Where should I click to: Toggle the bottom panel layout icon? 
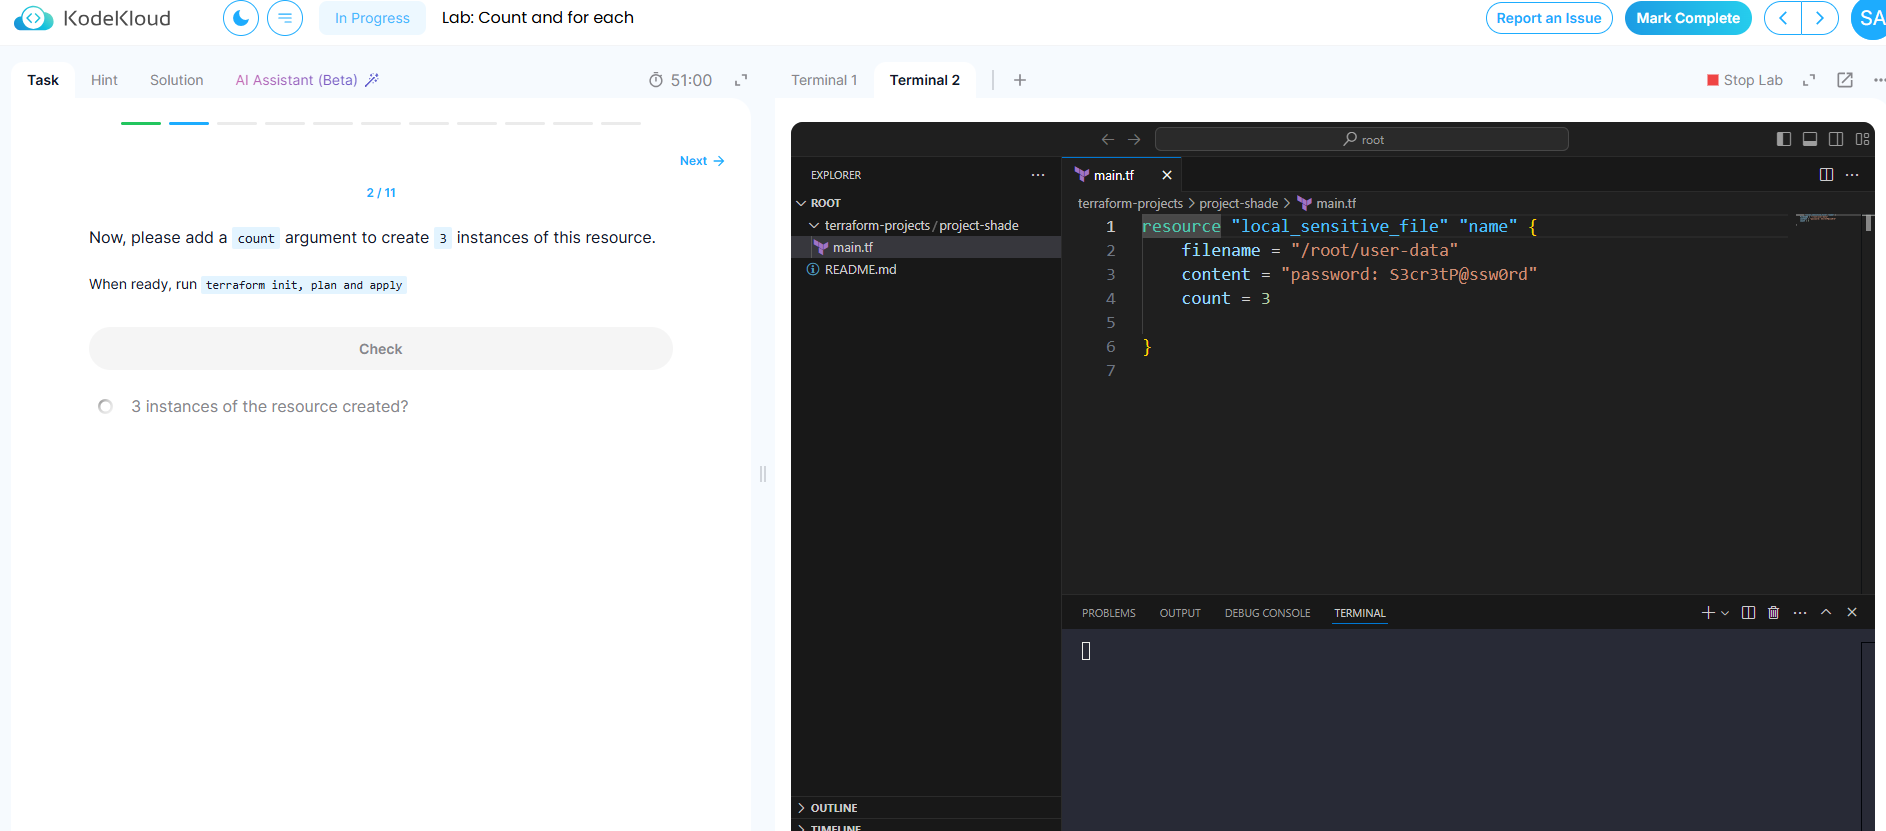pyautogui.click(x=1810, y=139)
